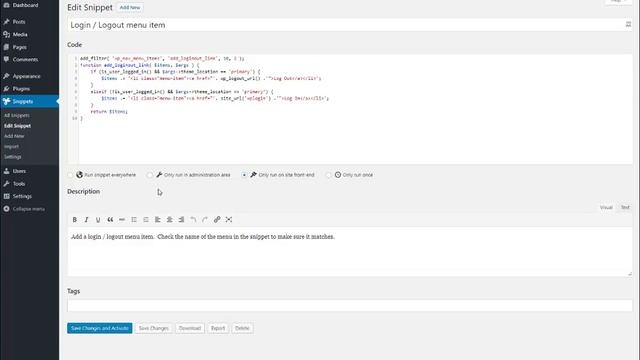Open Snippets Settings submenu item

tap(13, 157)
